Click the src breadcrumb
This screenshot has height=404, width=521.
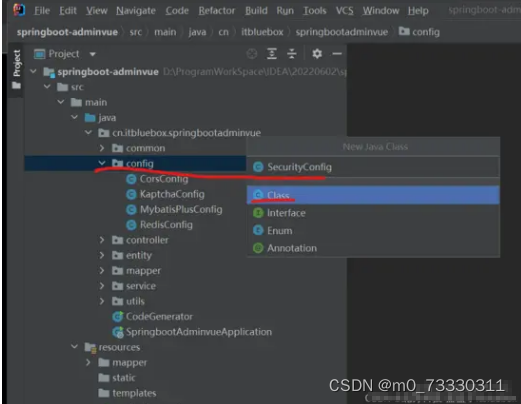click(136, 32)
